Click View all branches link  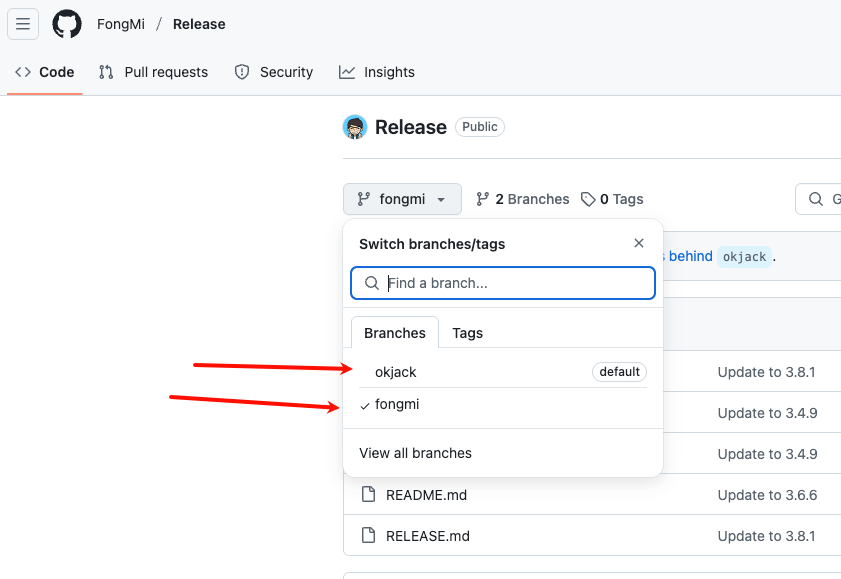(x=415, y=453)
